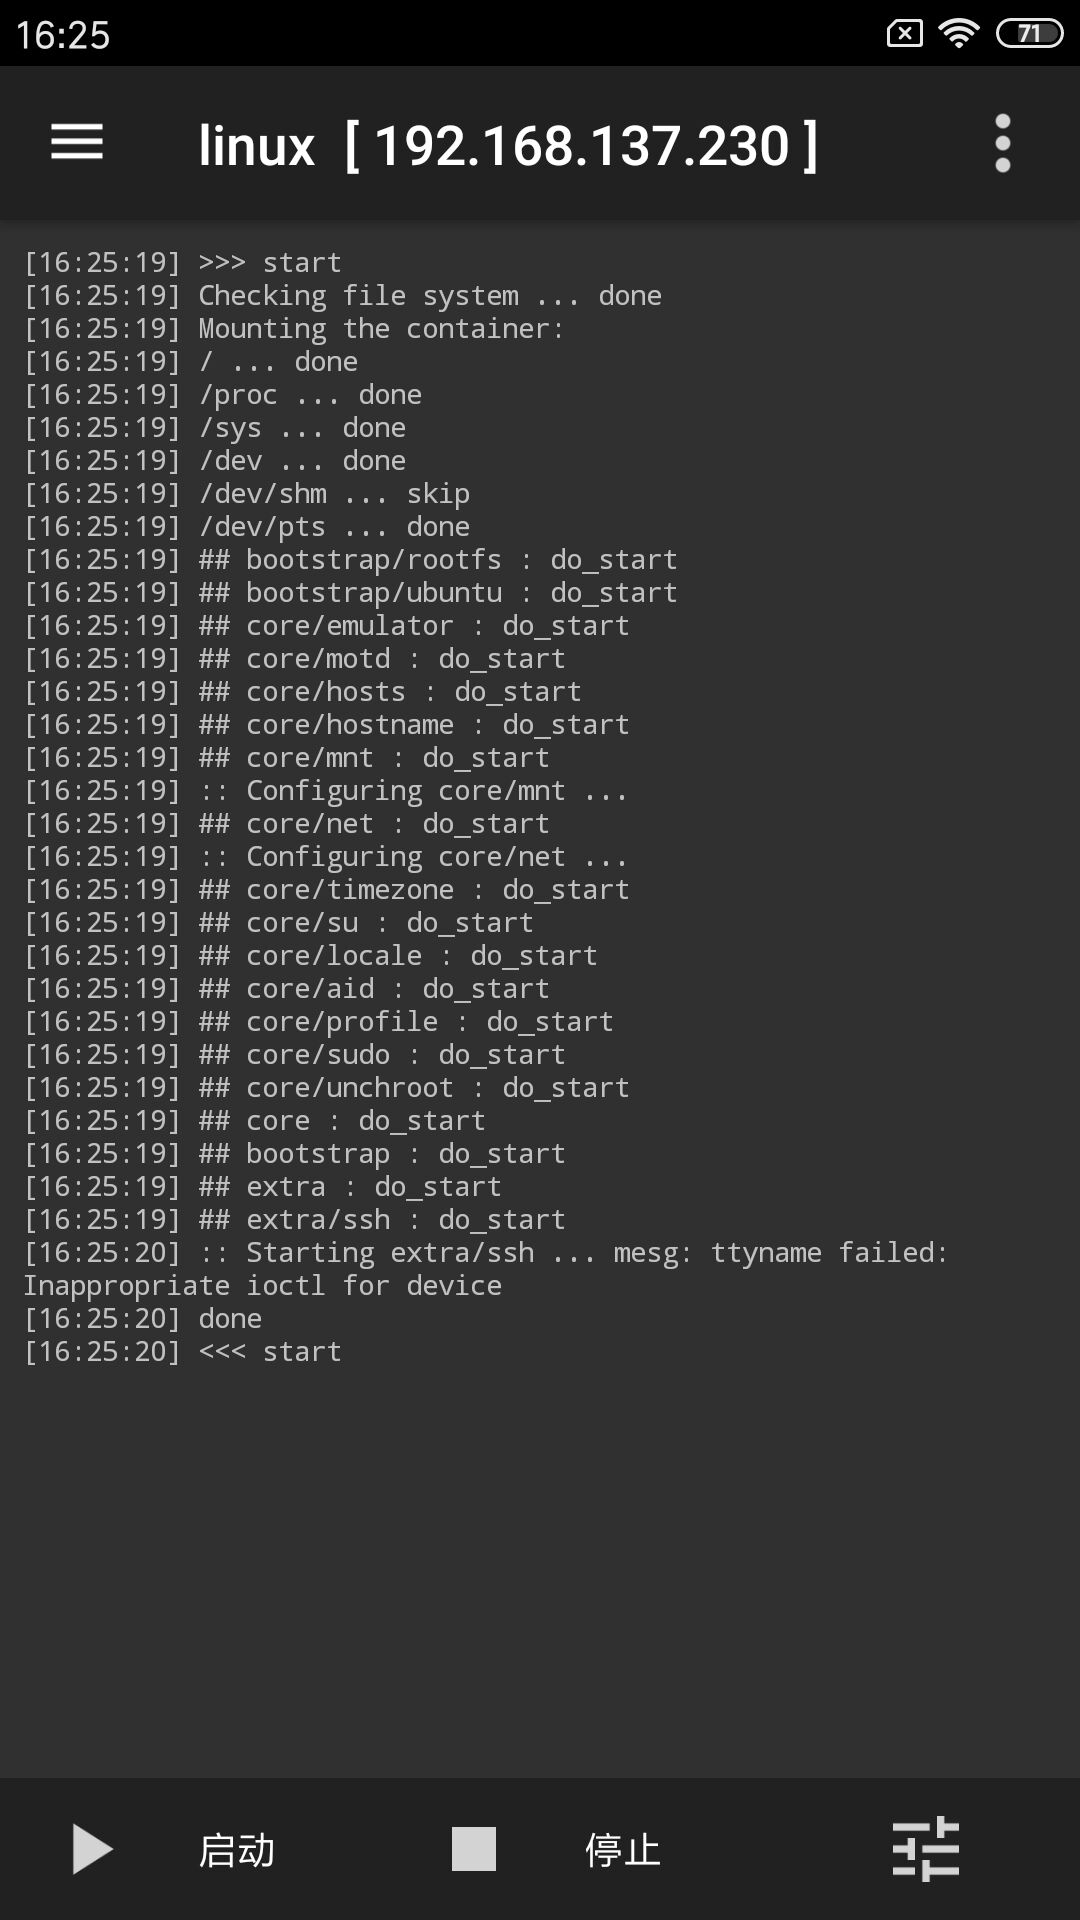Select the '>>> start' log line
1080x1920 pixels.
tap(183, 263)
